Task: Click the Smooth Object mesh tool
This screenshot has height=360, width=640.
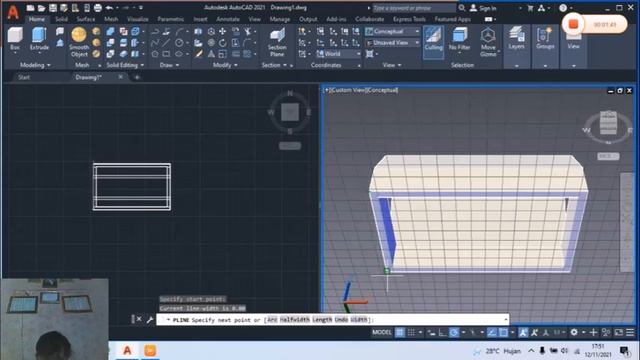Action: pos(79,42)
